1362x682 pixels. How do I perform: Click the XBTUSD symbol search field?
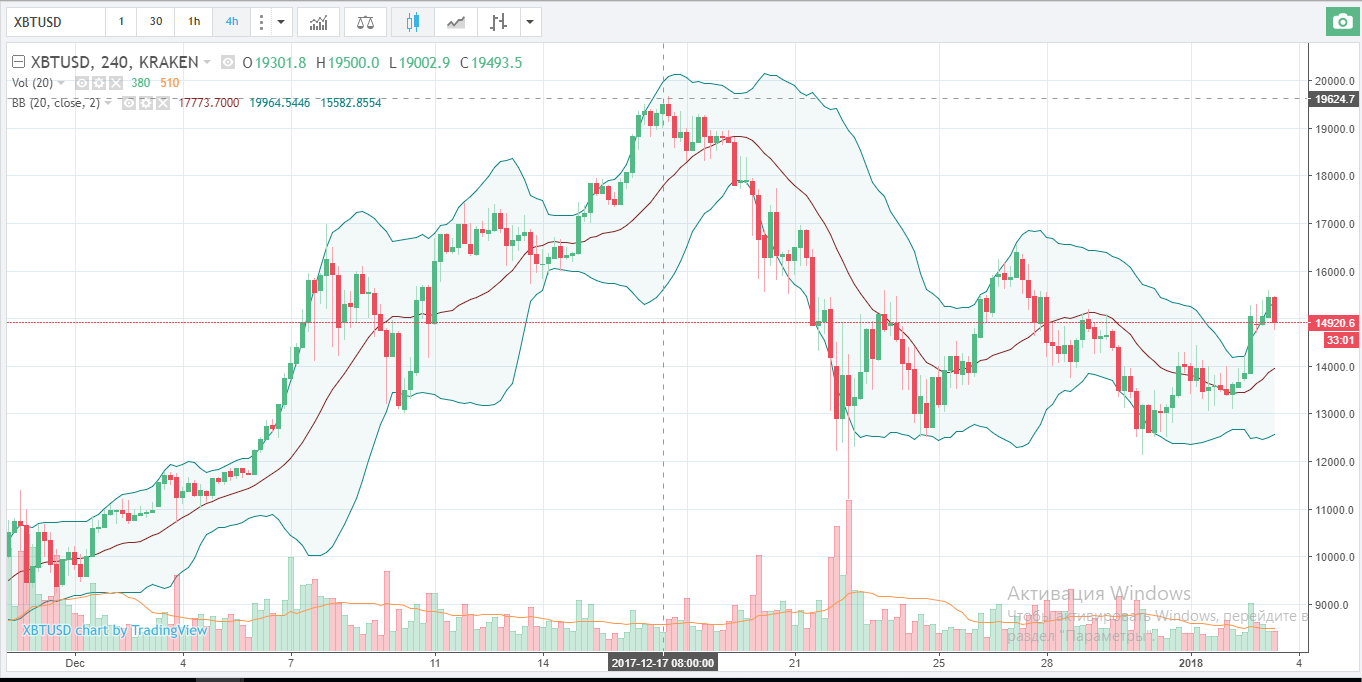54,21
